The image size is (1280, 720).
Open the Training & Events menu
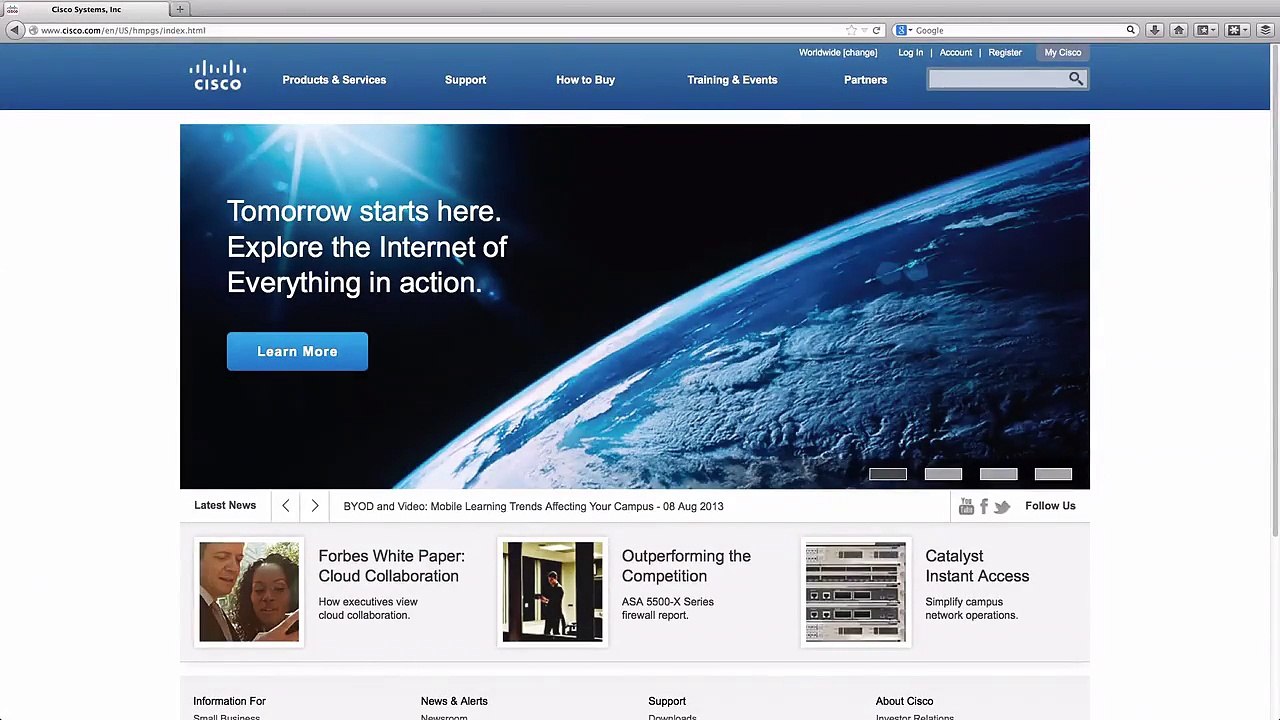pos(732,80)
